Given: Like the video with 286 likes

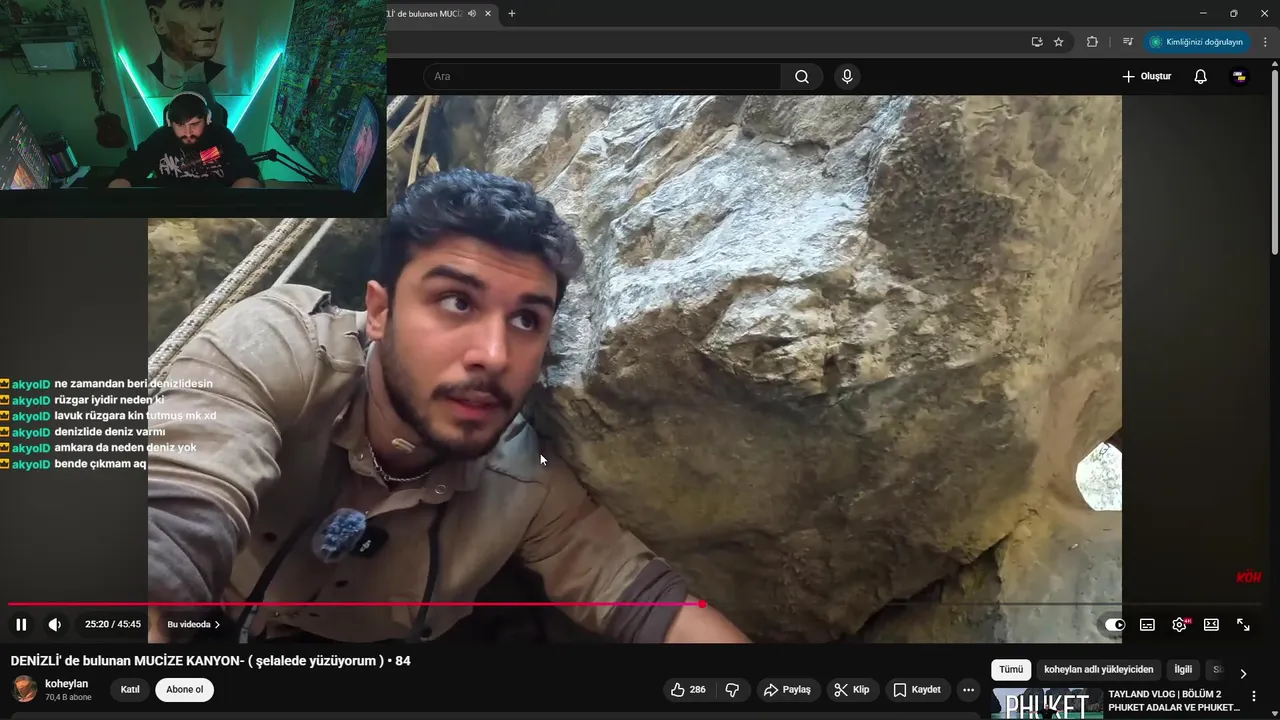Looking at the screenshot, I should coord(688,690).
